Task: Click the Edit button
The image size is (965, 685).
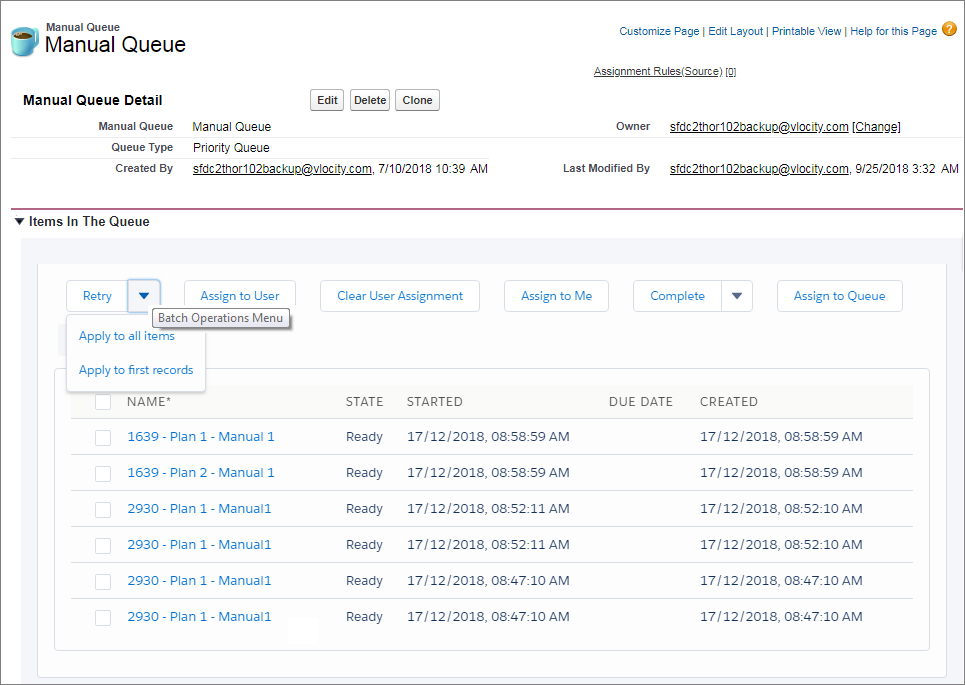Action: (x=327, y=100)
